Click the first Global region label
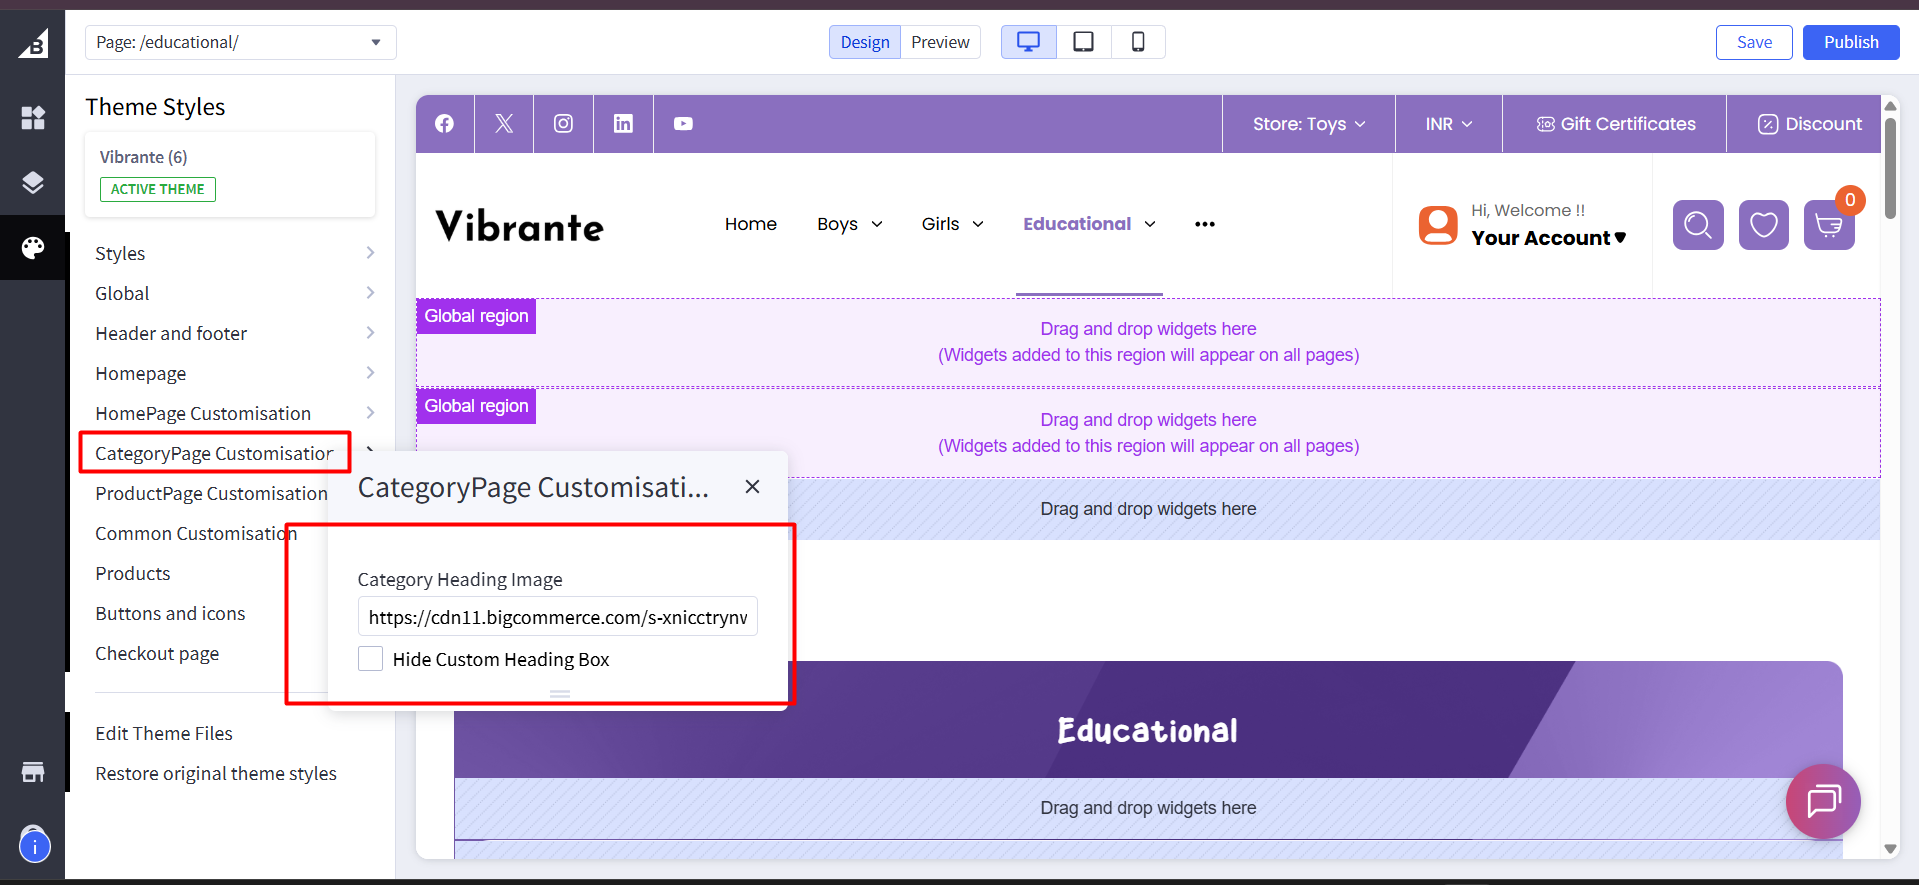 coord(476,316)
